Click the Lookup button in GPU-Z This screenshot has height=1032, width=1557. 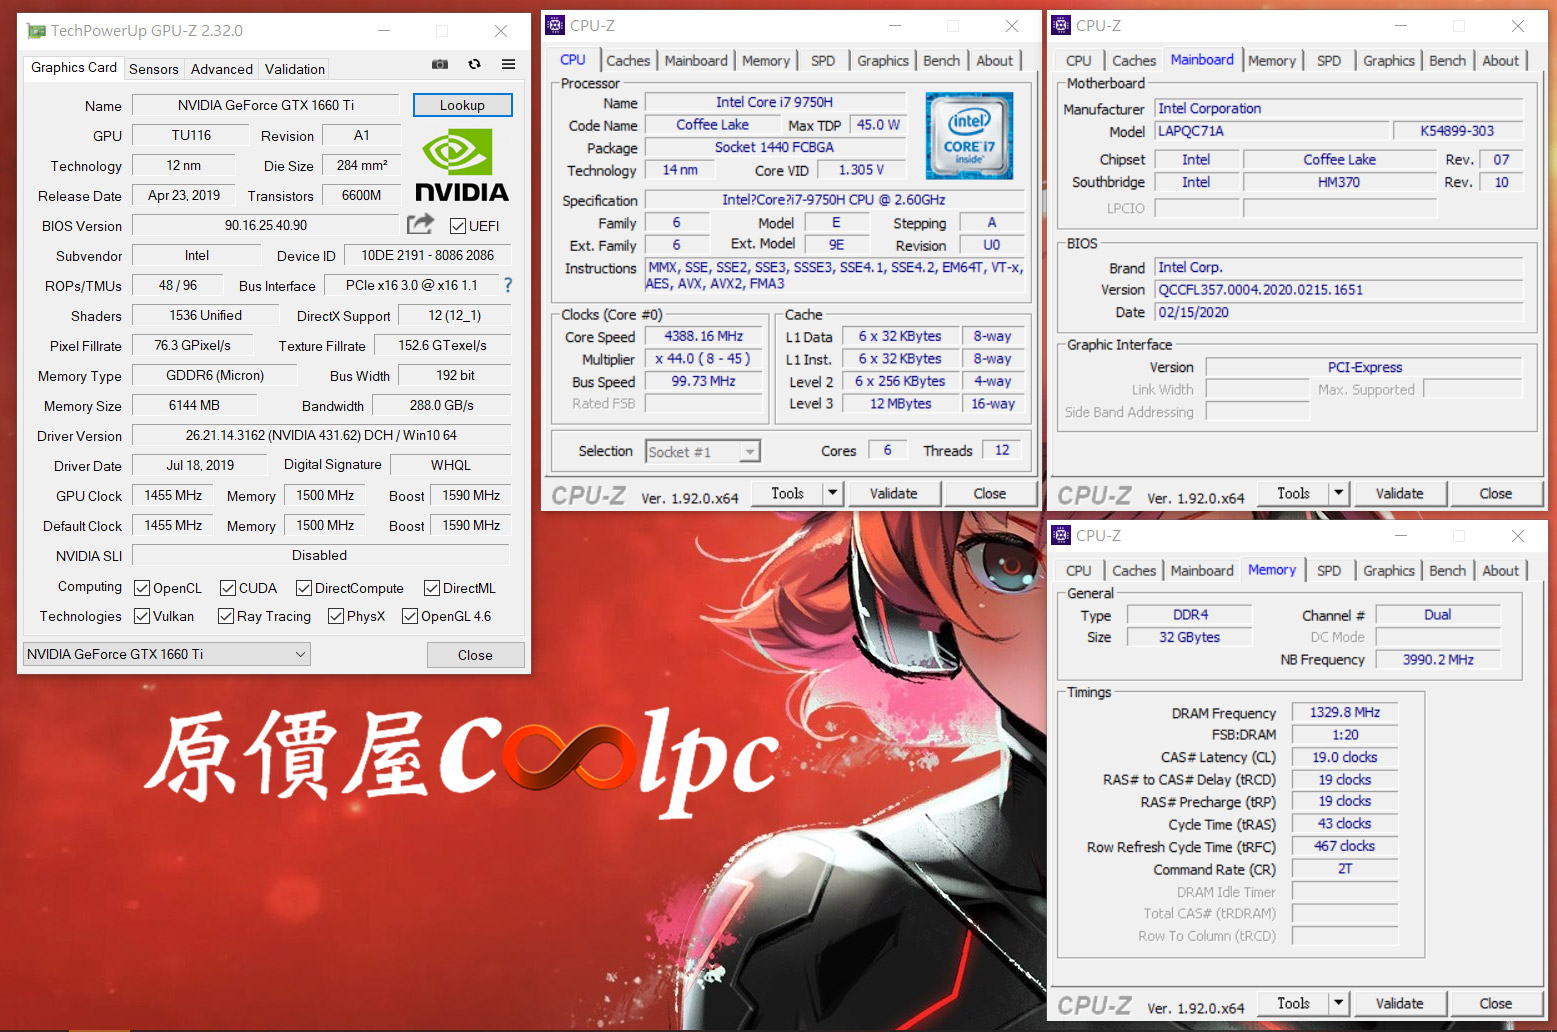pyautogui.click(x=462, y=105)
